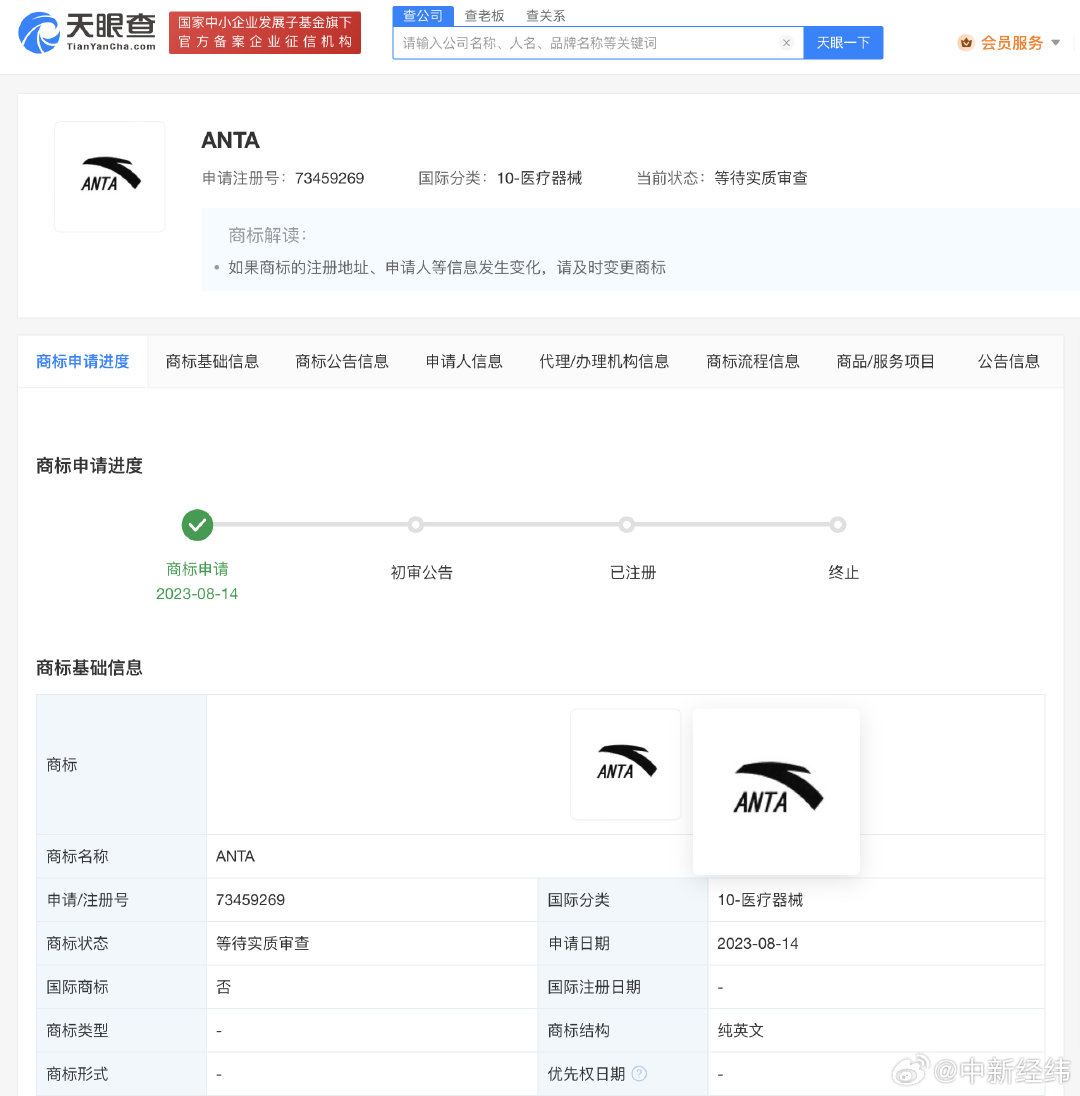Click the 会员服务 link
This screenshot has height=1096, width=1080.
pos(1011,43)
